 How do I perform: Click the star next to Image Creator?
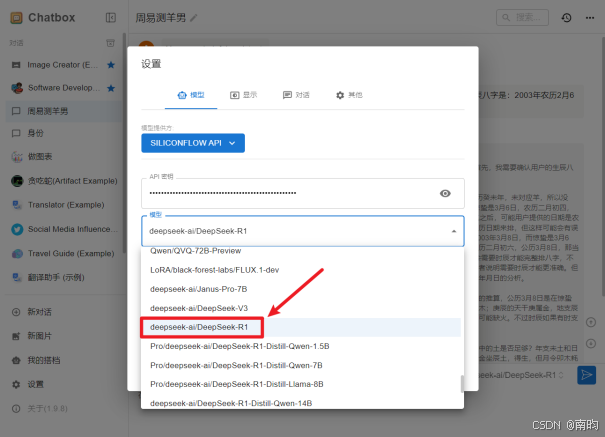pos(111,65)
